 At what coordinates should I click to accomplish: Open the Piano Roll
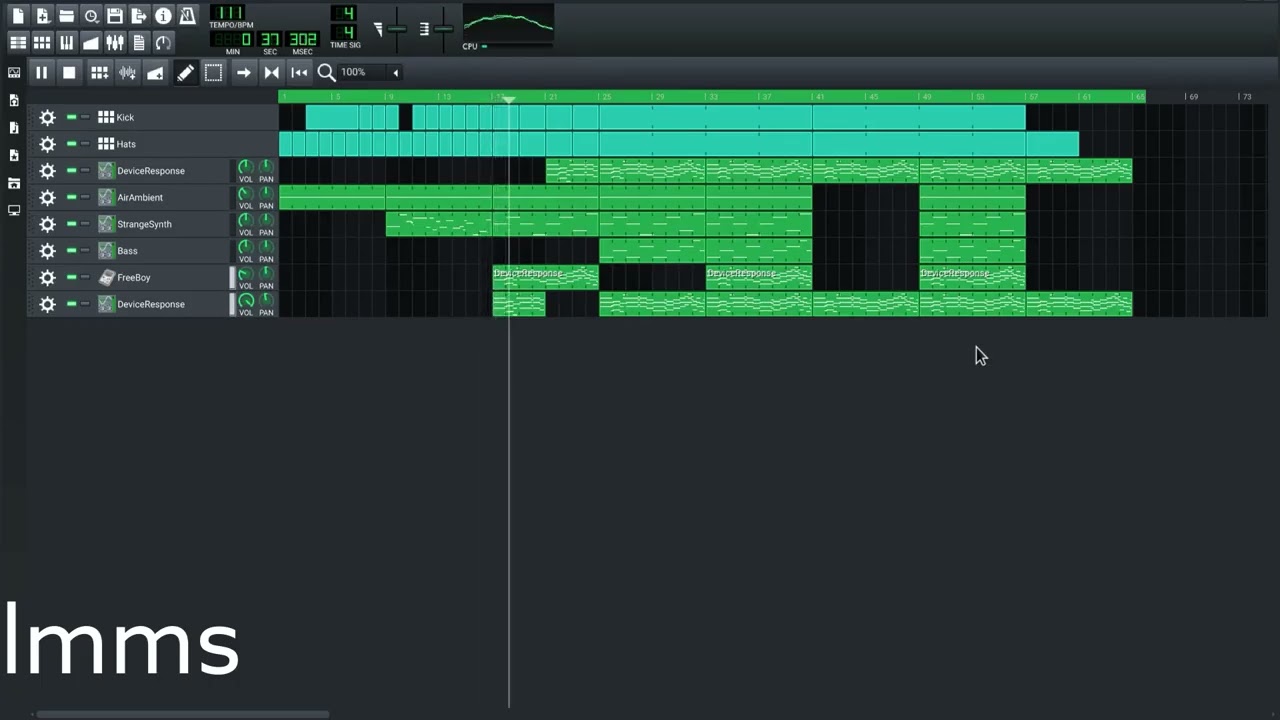pyautogui.click(x=66, y=42)
